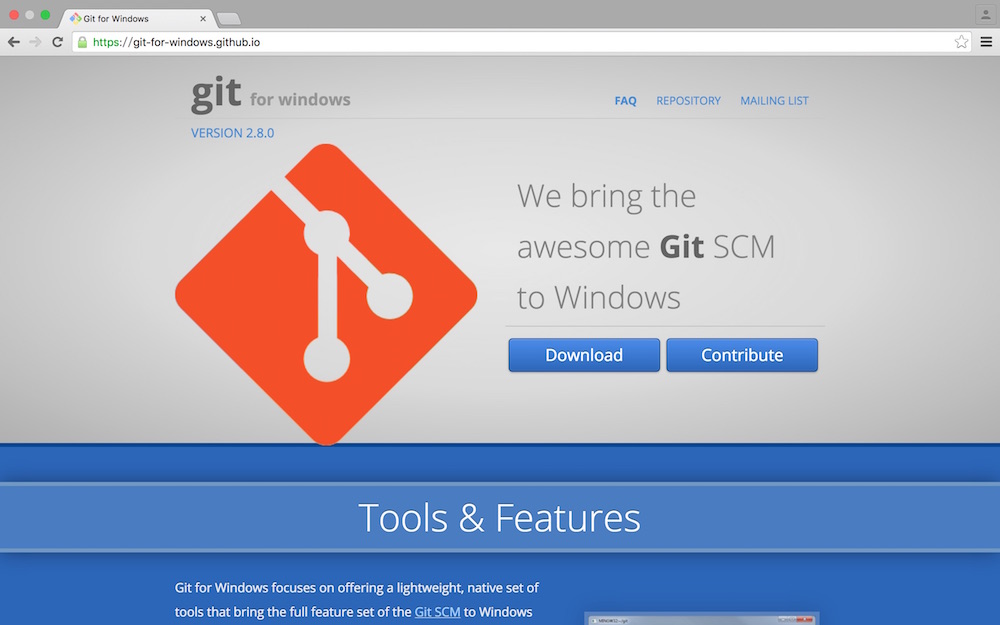The width and height of the screenshot is (1000, 625).
Task: Click the macOS green fullscreen window button
Action: click(x=45, y=15)
